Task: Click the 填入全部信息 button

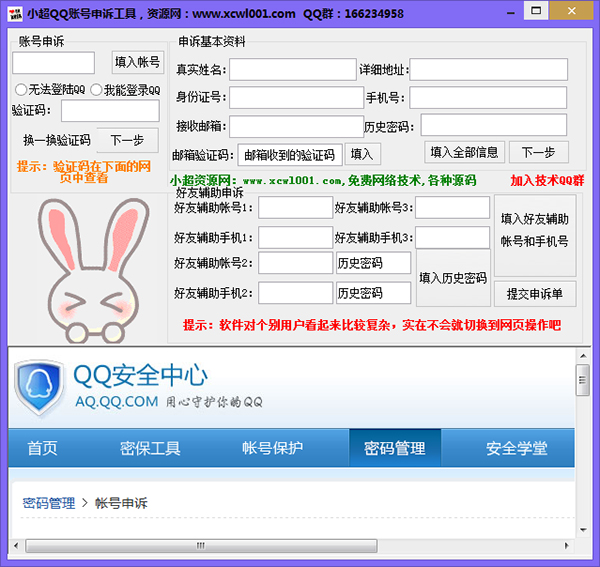Action: tap(463, 152)
